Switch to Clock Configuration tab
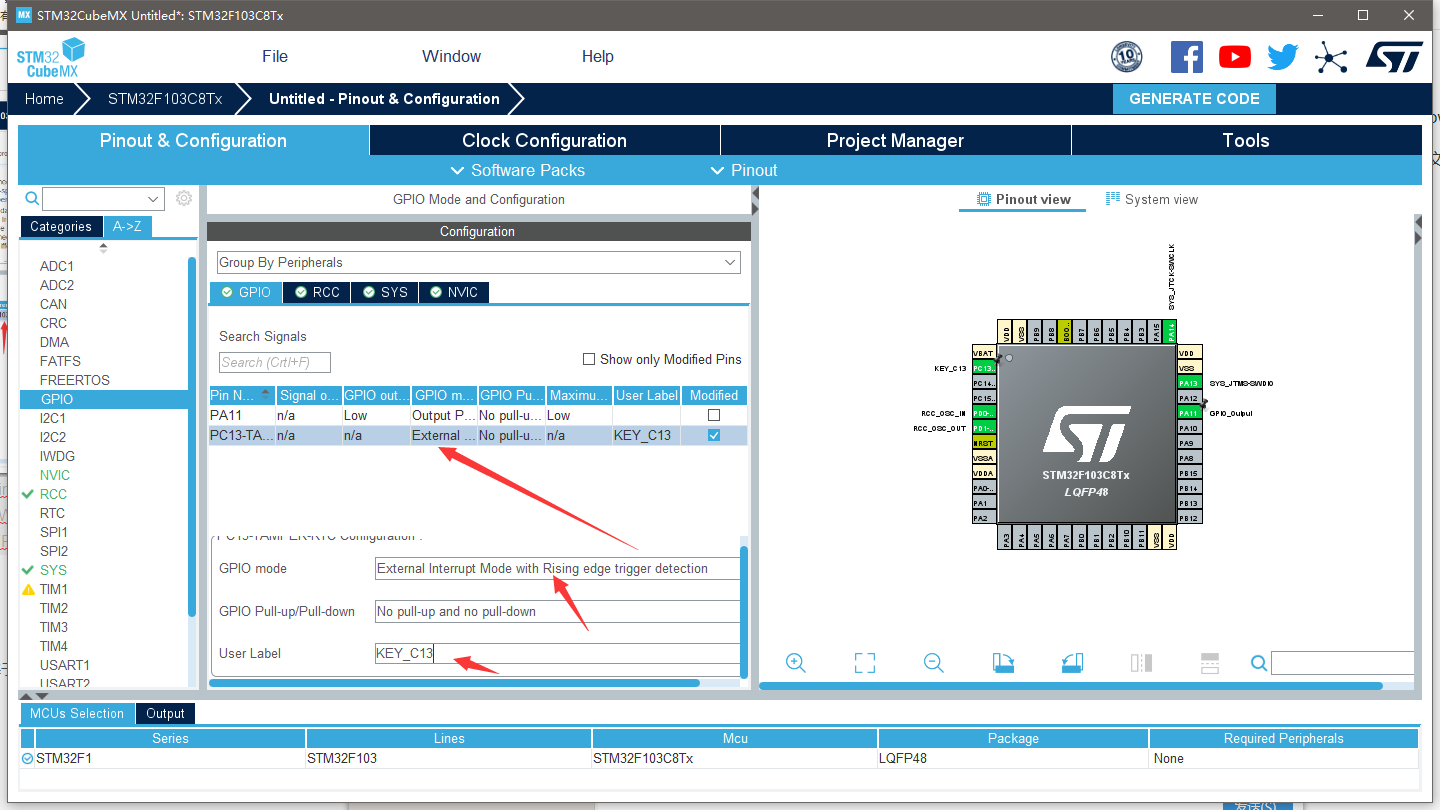The height and width of the screenshot is (810, 1440). click(x=544, y=140)
